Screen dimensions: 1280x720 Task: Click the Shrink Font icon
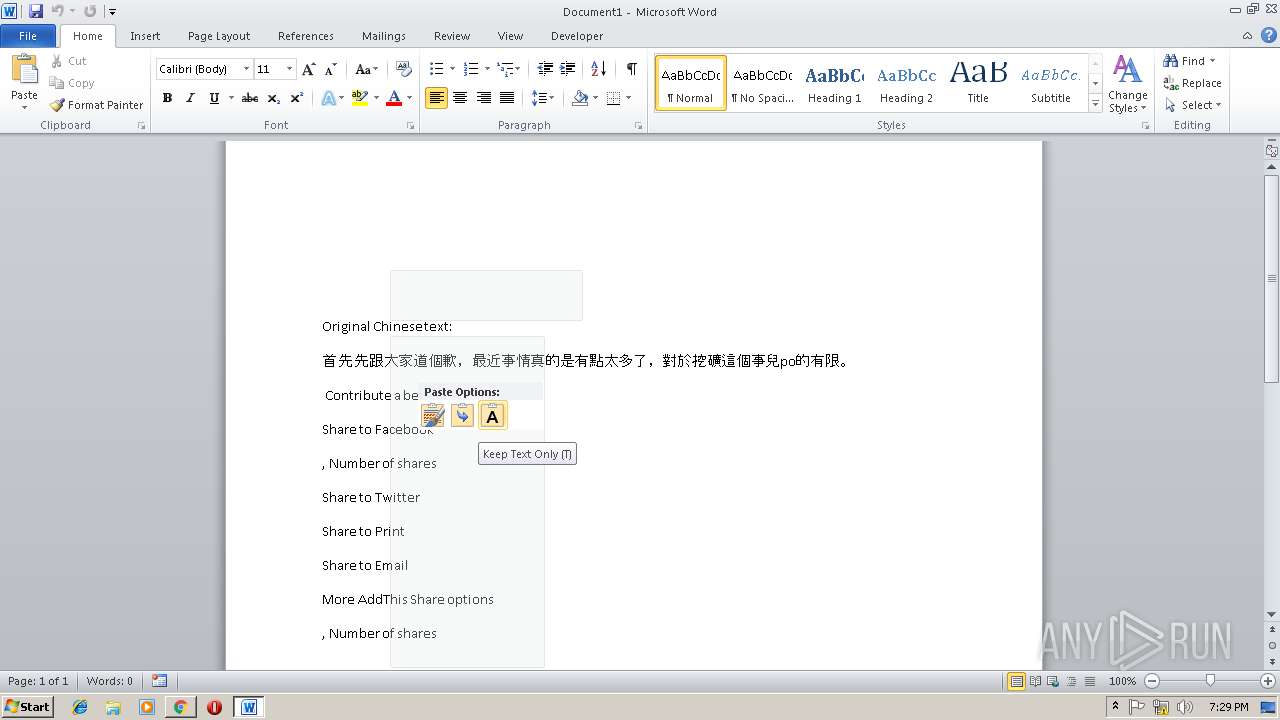330,69
